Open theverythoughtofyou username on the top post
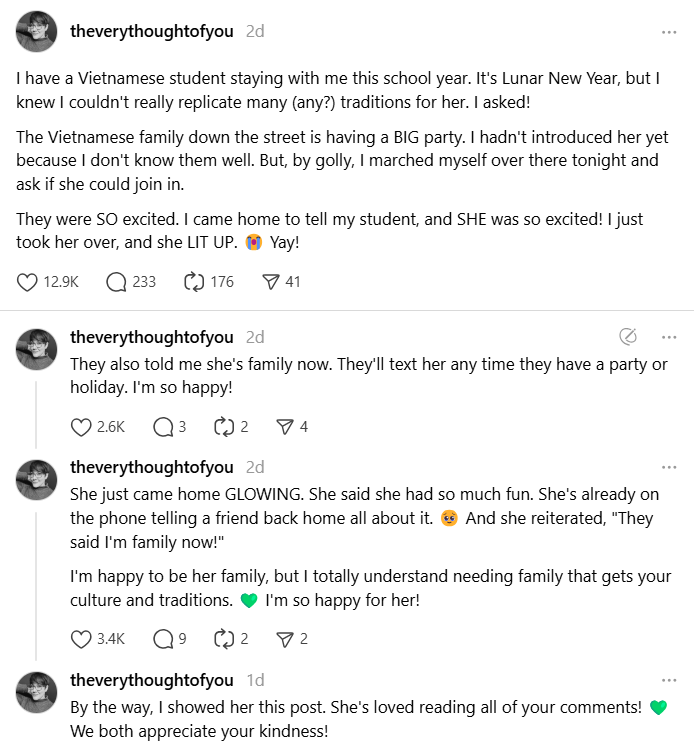 point(151,31)
